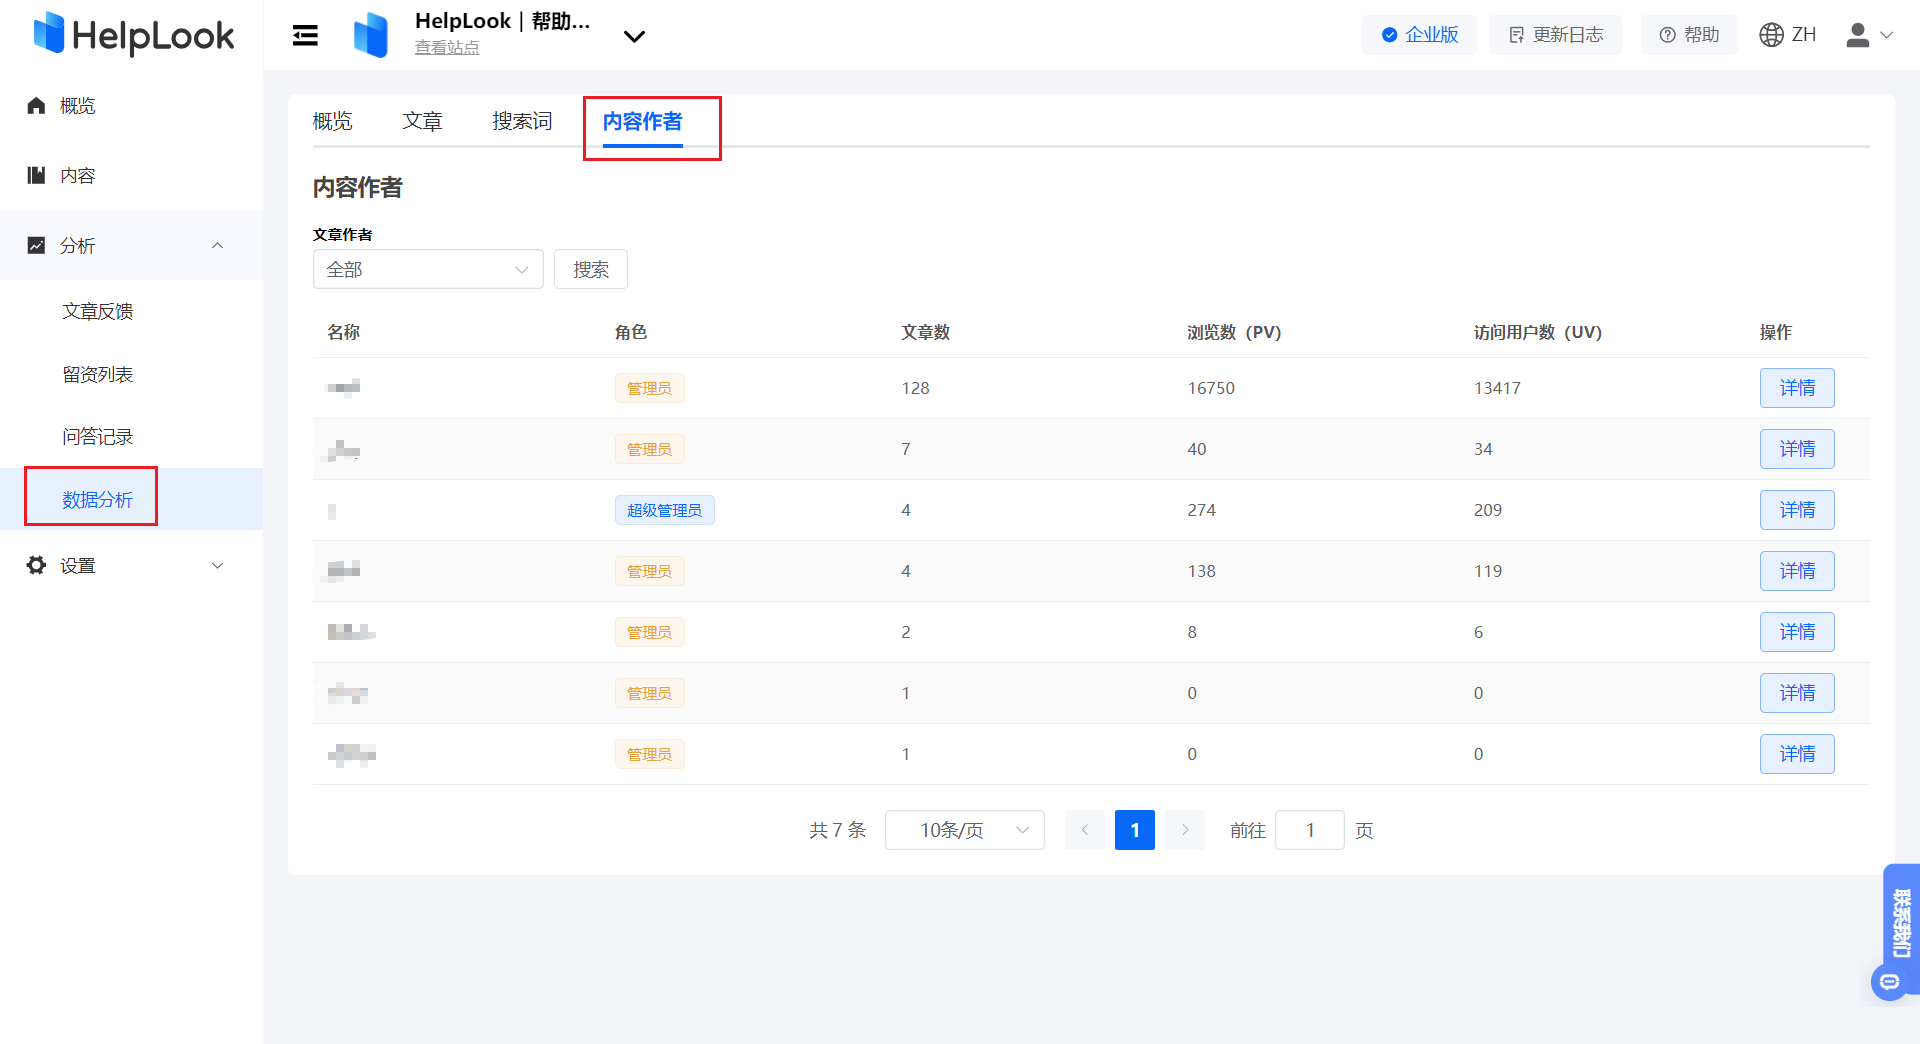
Task: Click the HelpLook logo in sidebar
Action: (133, 35)
